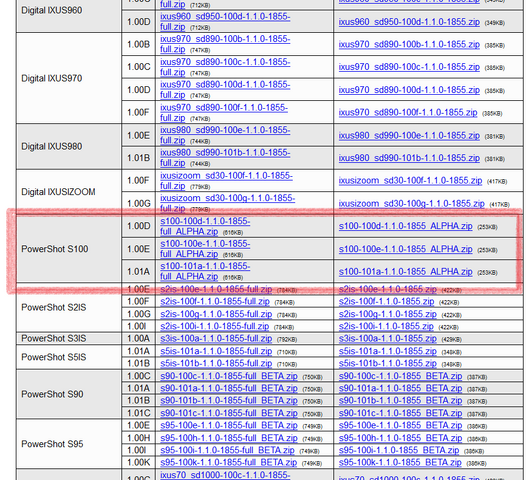
Task: Download s90-101b-1.1.0-1855-full_BETA.zip
Action: 229,401
